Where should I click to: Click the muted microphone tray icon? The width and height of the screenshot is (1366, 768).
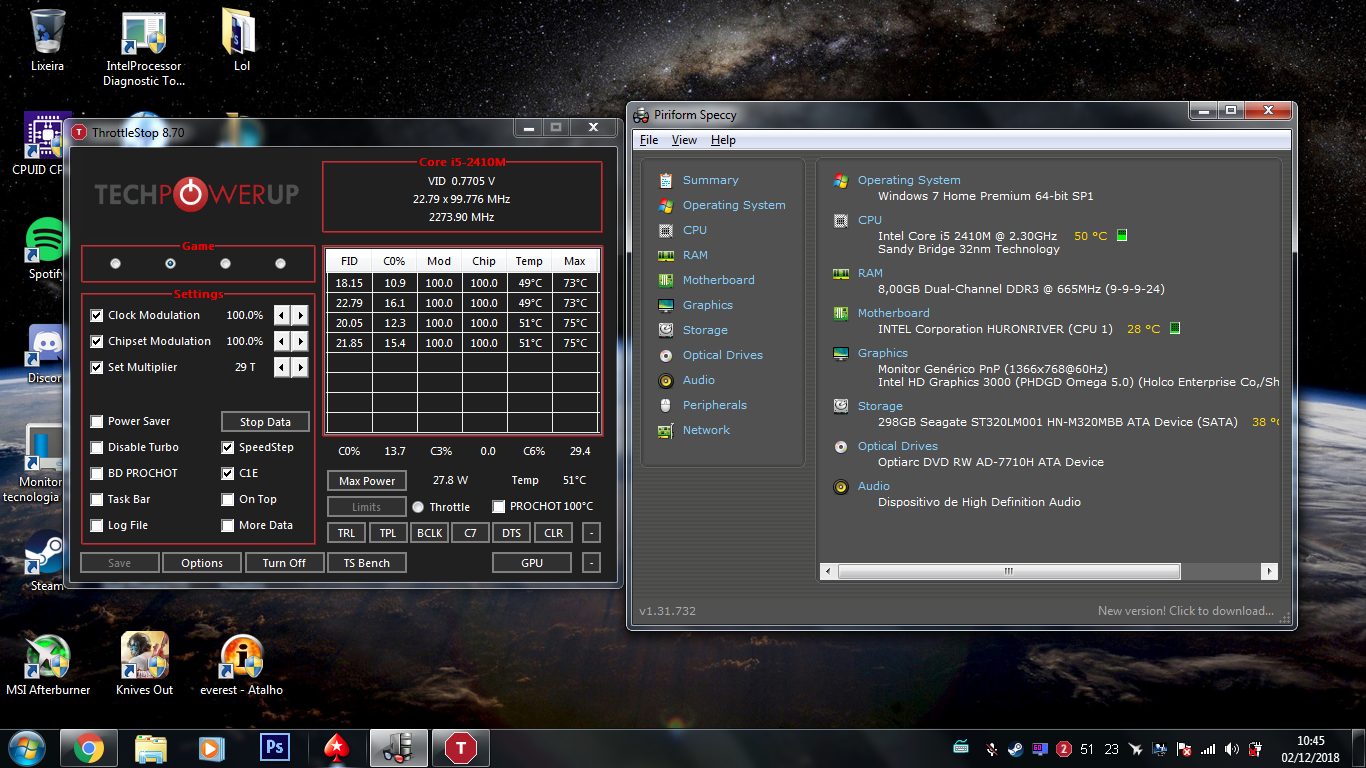point(990,749)
